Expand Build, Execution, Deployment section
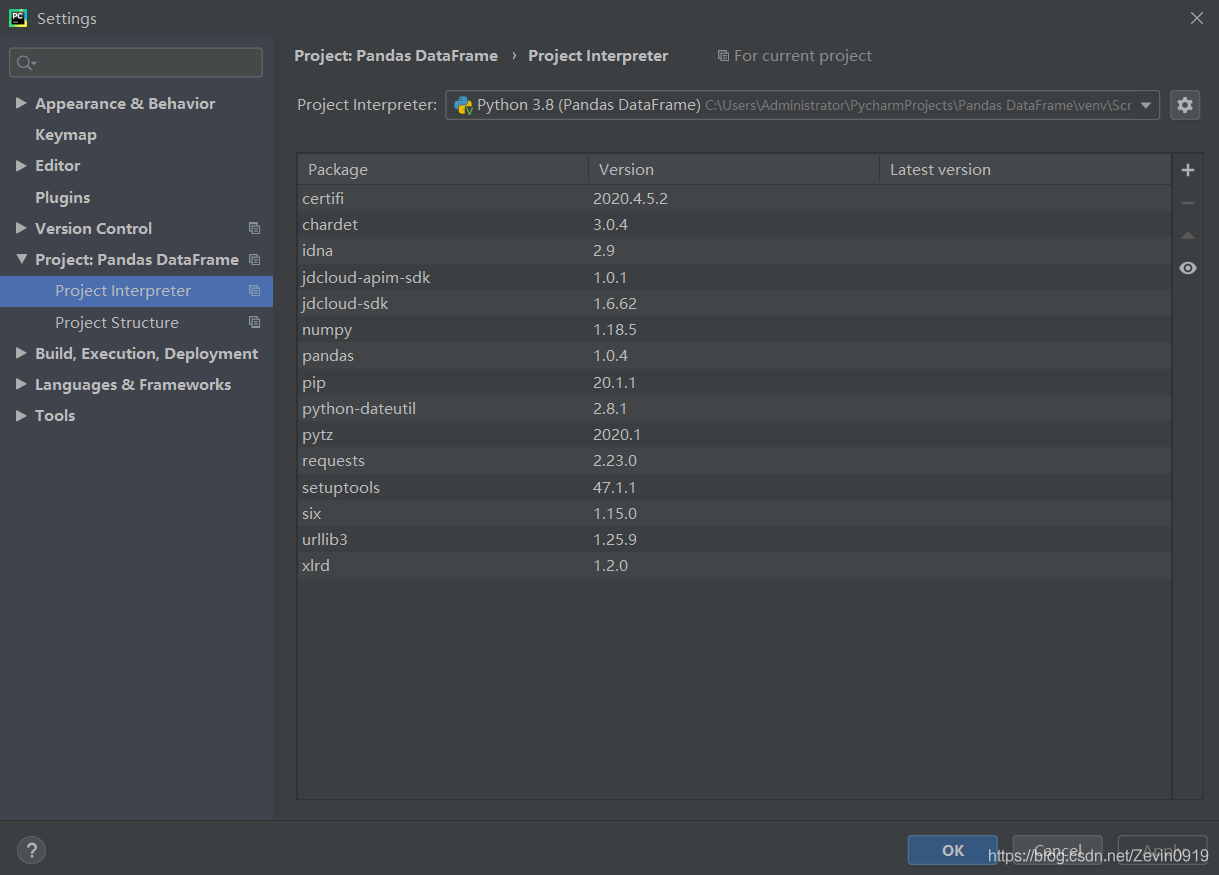The image size is (1219, 875). 21,353
